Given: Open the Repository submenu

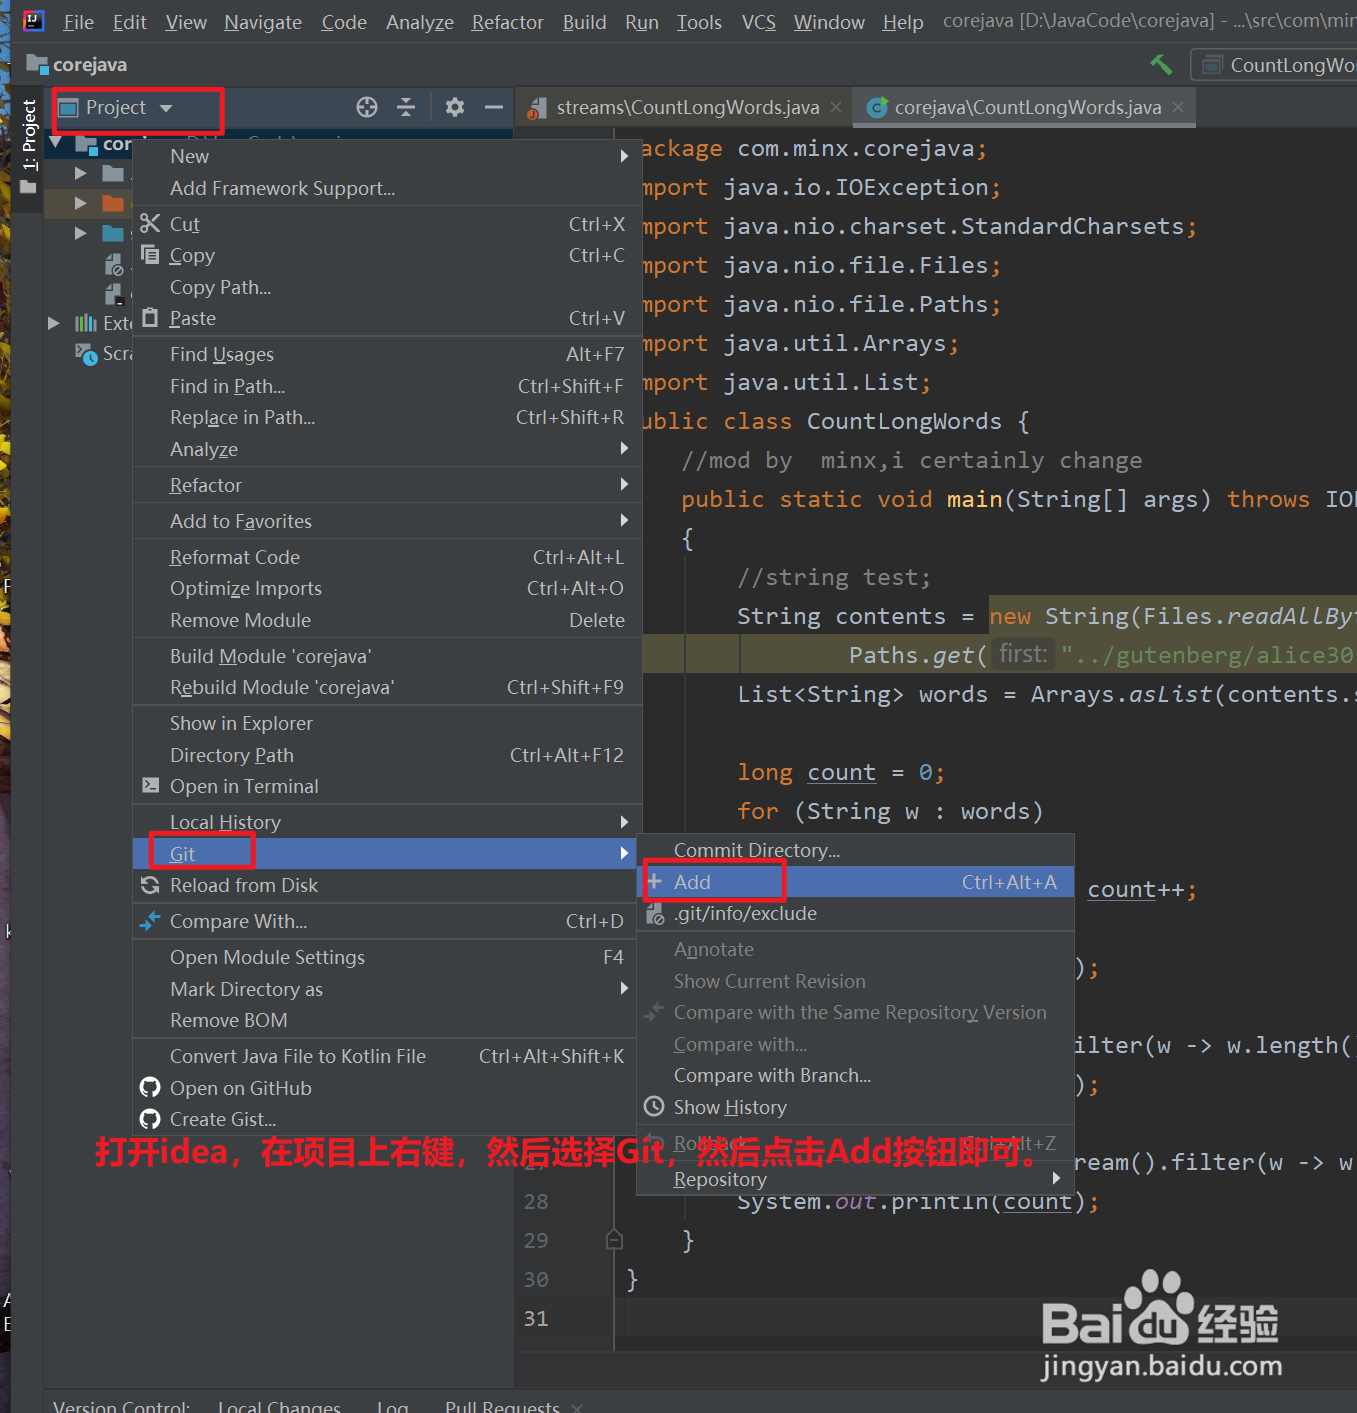Looking at the screenshot, I should [855, 1179].
